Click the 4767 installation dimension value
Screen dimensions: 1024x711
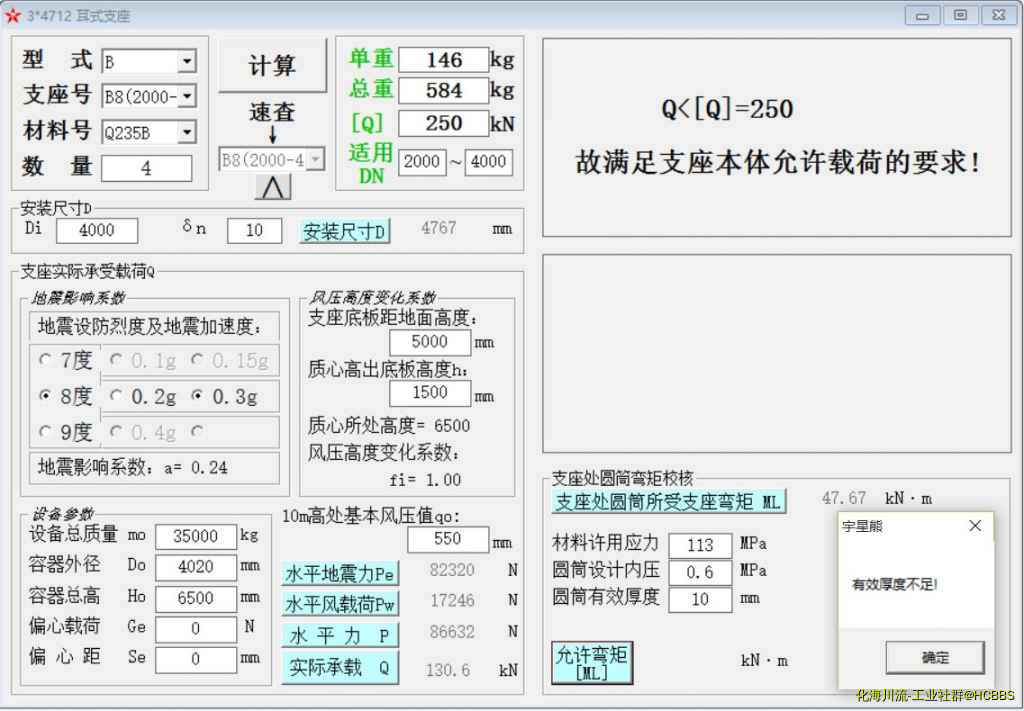(439, 228)
